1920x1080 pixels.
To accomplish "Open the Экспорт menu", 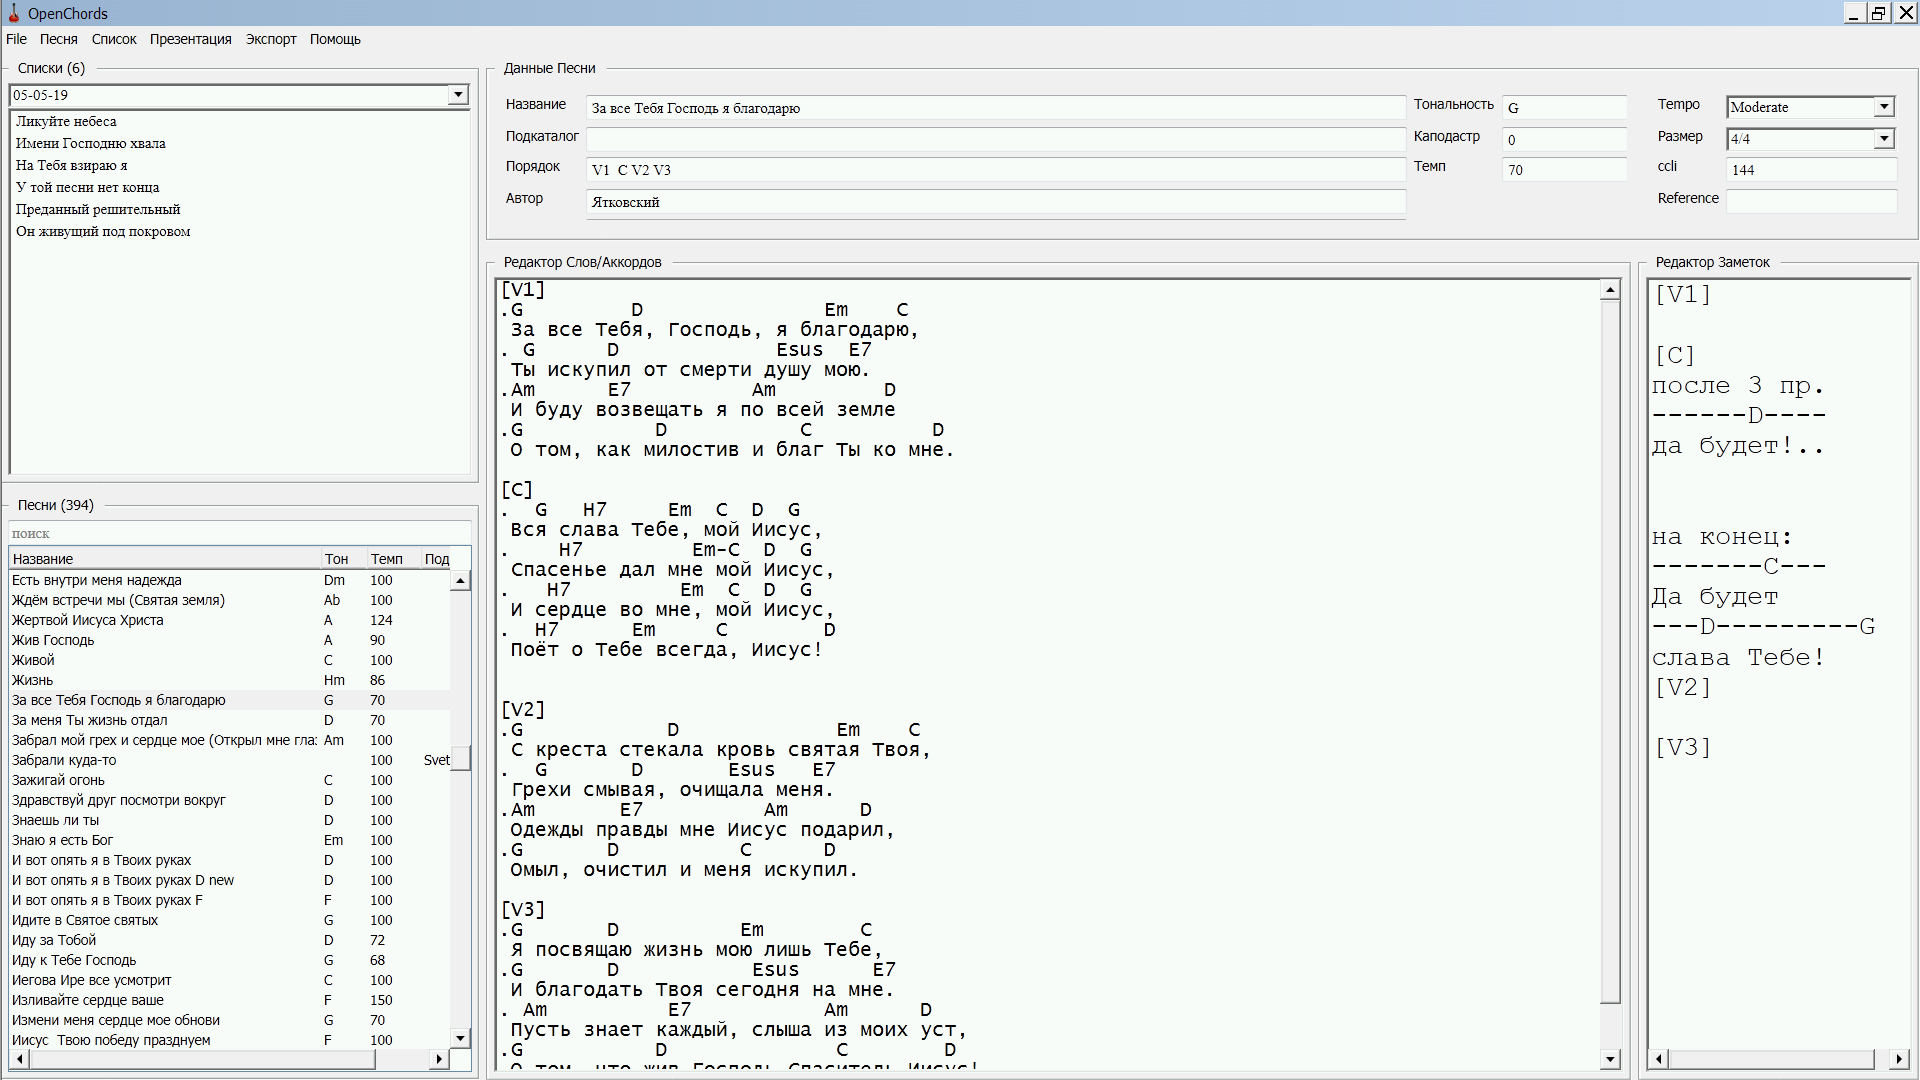I will click(x=271, y=39).
